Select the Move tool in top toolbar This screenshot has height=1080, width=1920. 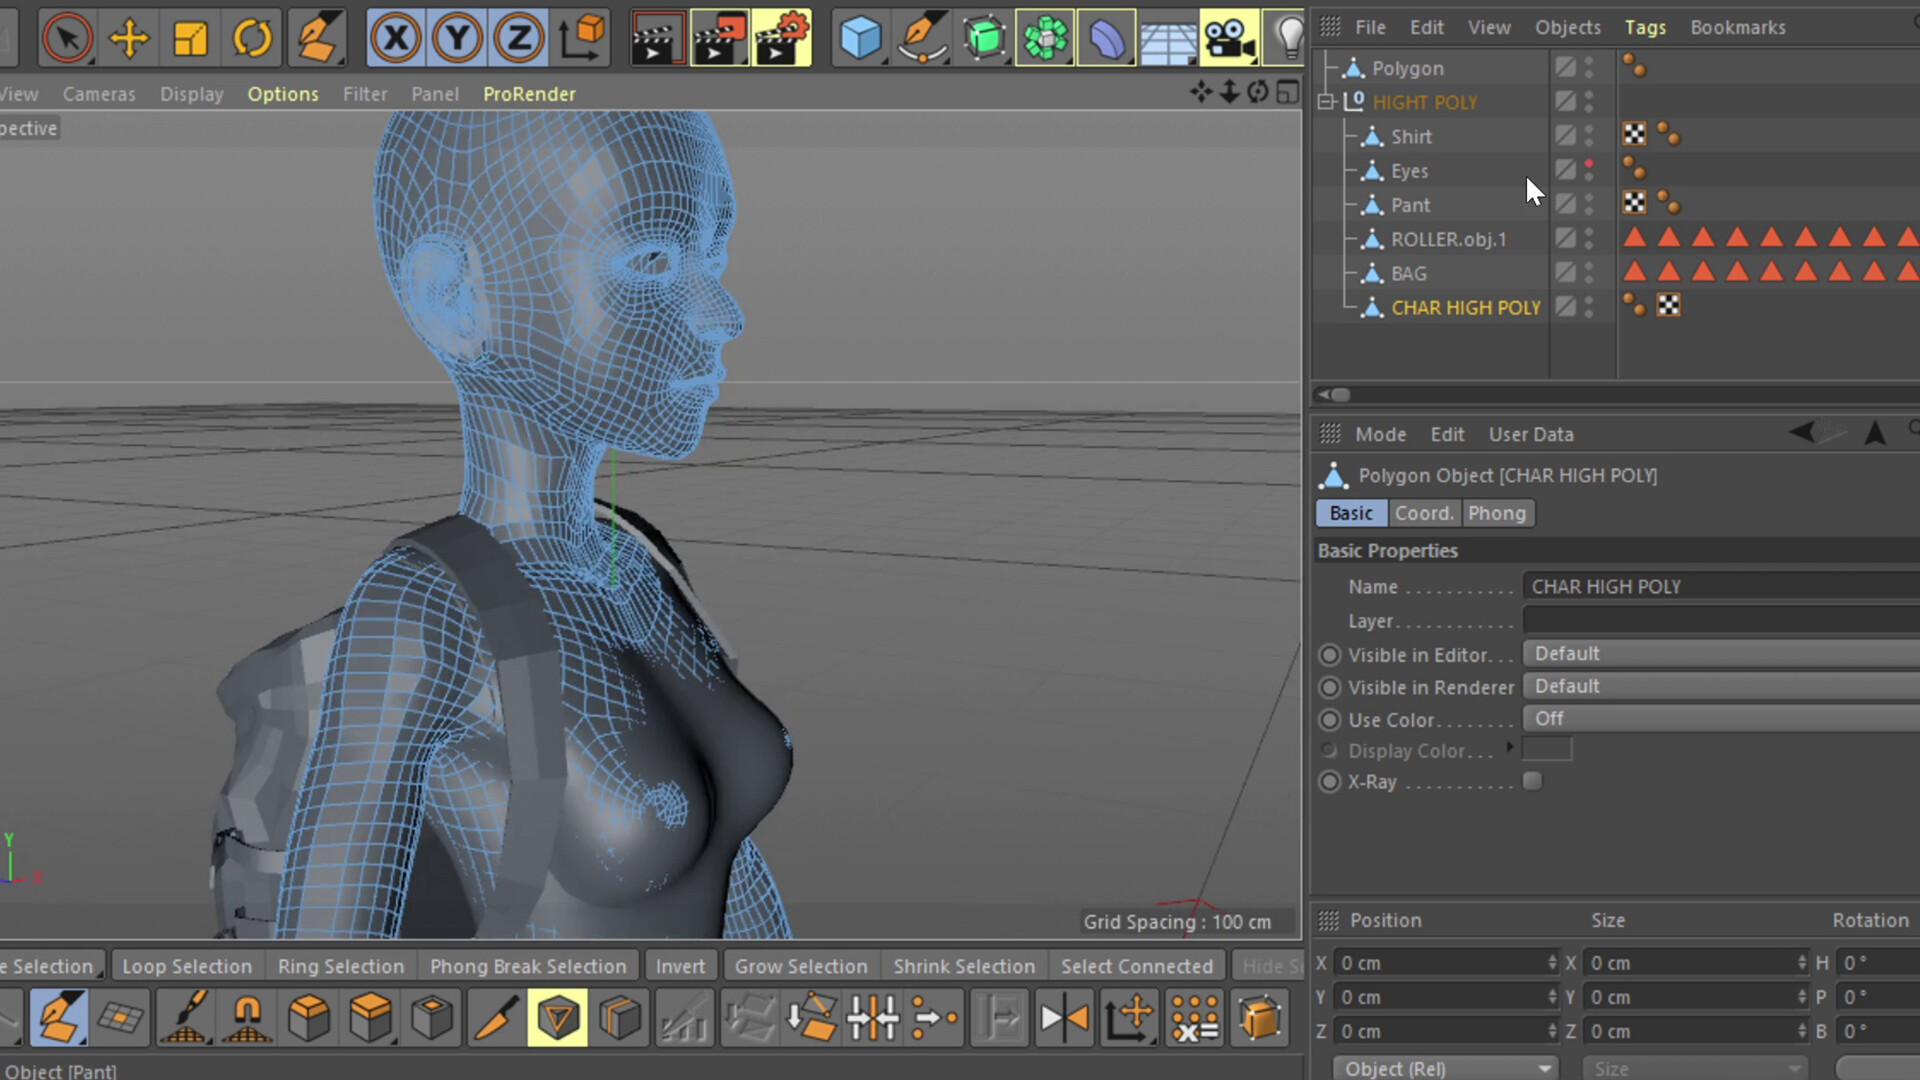129,38
